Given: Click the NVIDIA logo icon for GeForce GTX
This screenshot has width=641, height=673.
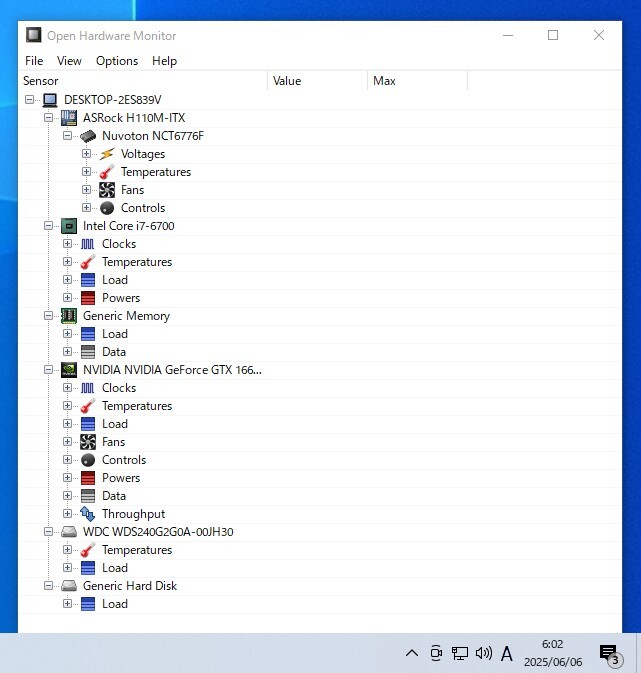Looking at the screenshot, I should click(69, 370).
